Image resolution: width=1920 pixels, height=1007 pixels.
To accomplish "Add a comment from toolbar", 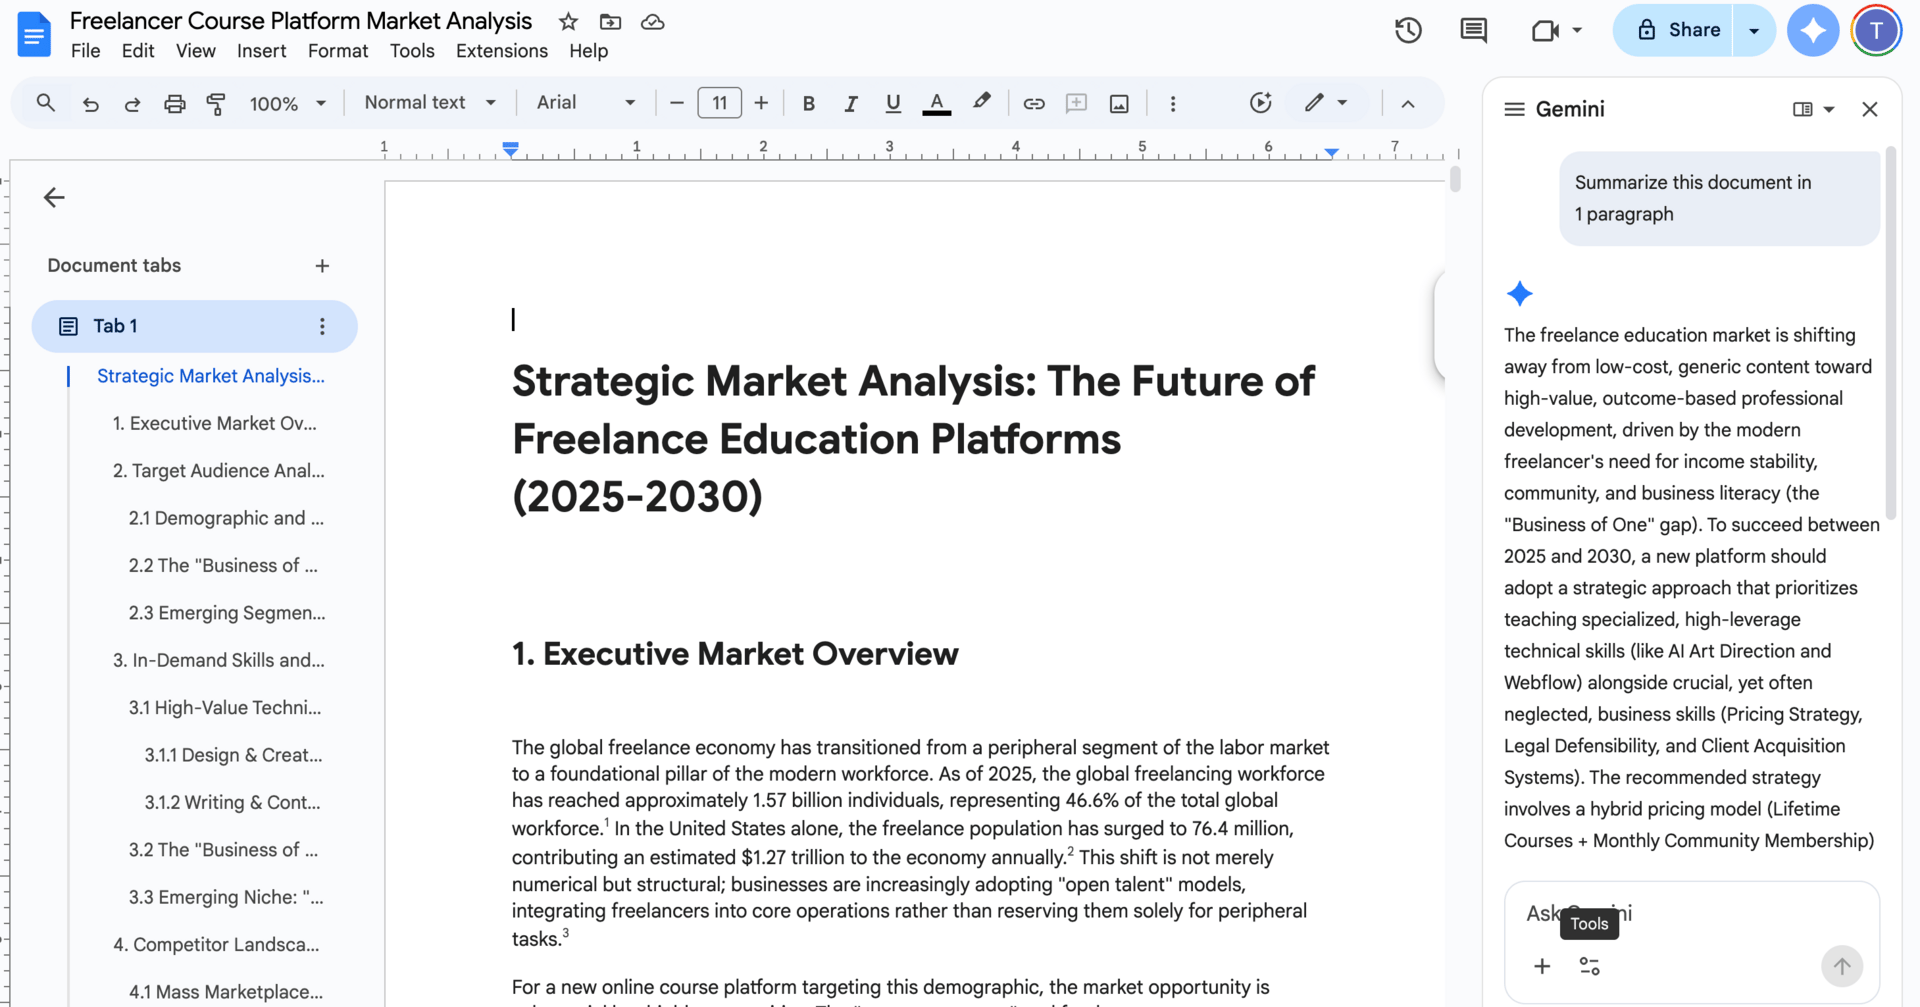I will pos(1076,103).
